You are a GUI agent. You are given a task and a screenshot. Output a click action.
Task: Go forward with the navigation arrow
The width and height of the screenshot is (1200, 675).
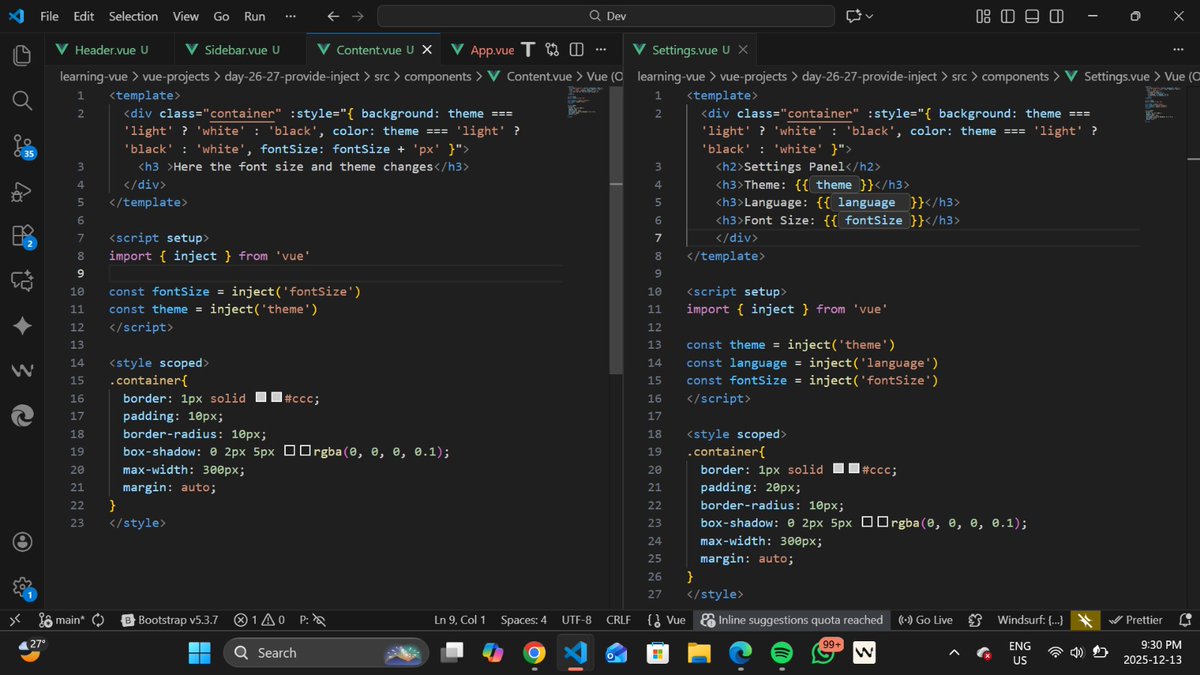point(358,16)
